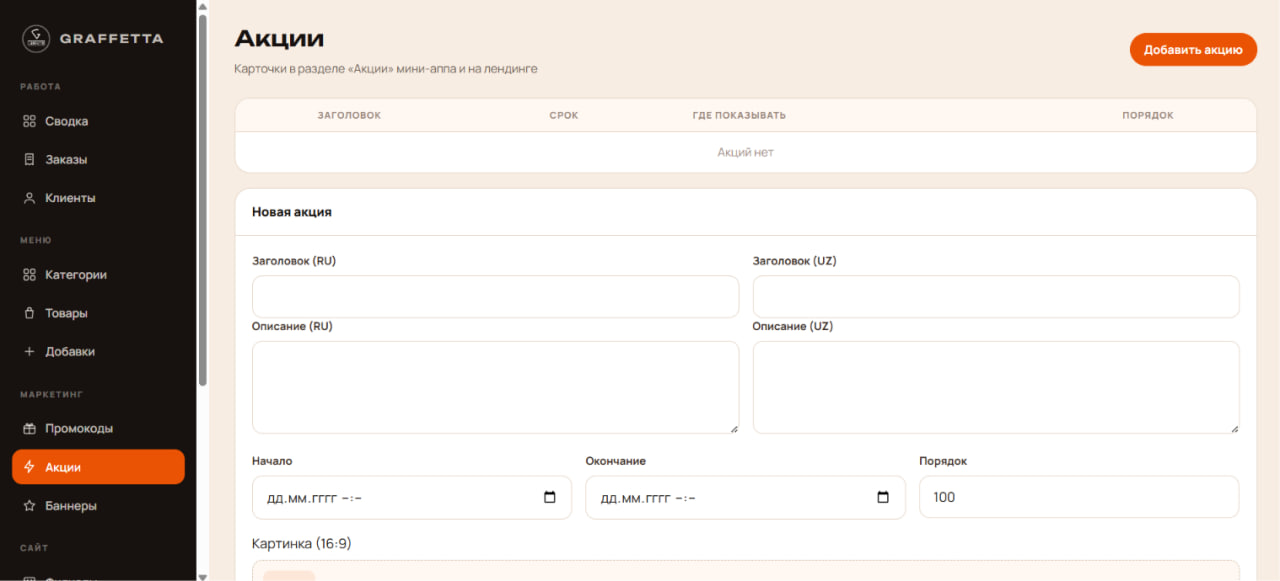The width and height of the screenshot is (1280, 581).
Task: Click the Graffetta logo icon
Action: [36, 38]
